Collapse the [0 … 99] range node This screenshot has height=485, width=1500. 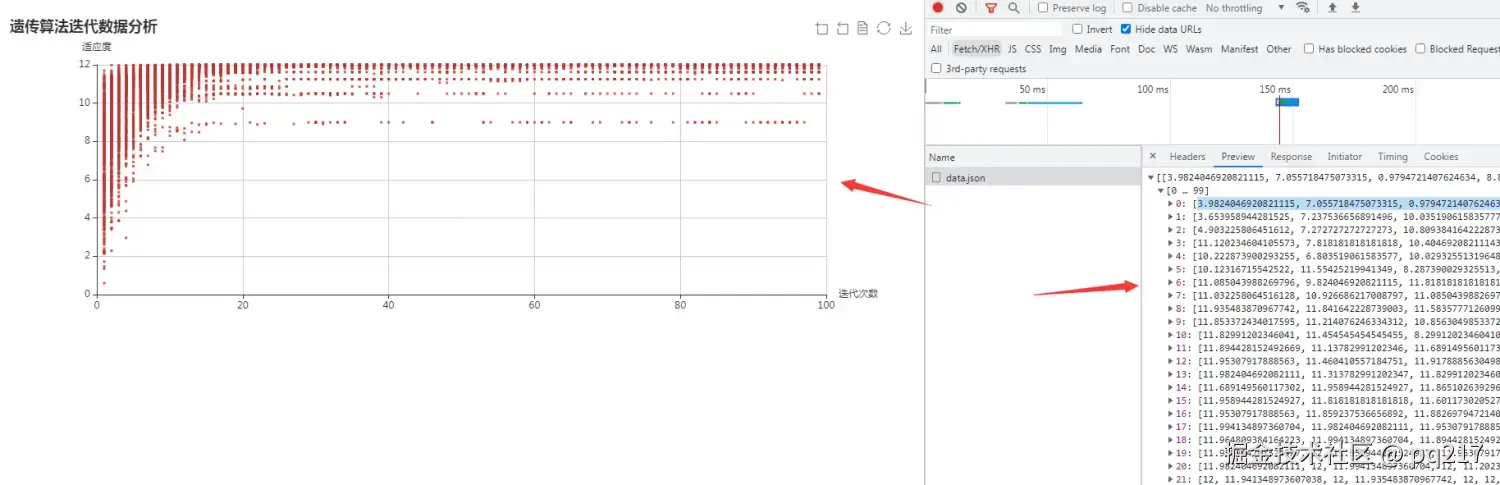point(1161,190)
